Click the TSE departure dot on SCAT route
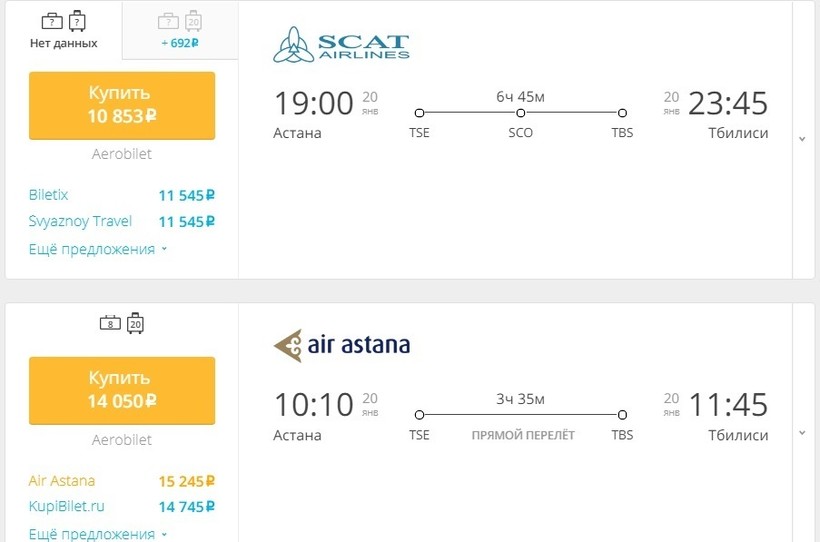This screenshot has height=542, width=820. coord(419,113)
